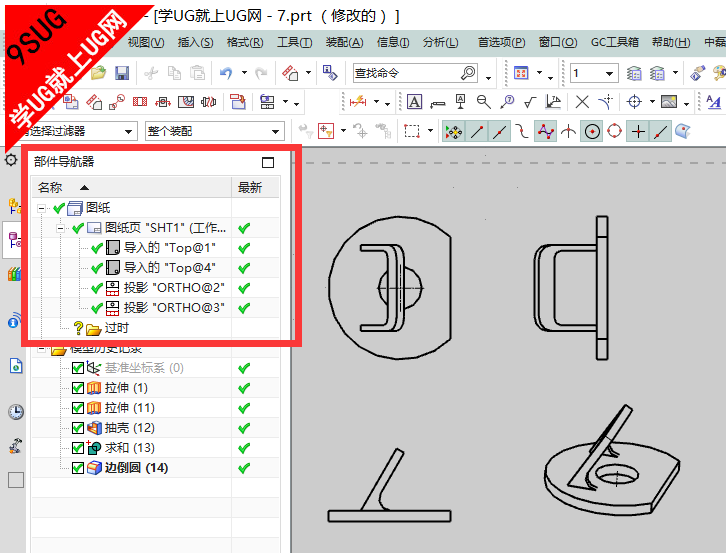Open the 格式(R) menu
Screen dimensions: 726x553
point(245,43)
